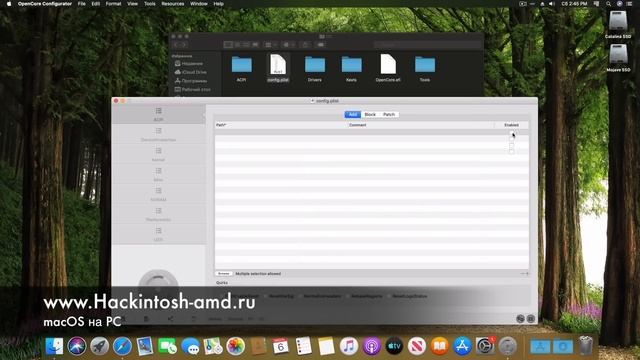
Task: Open App Store from the Dock
Action: pos(462,346)
